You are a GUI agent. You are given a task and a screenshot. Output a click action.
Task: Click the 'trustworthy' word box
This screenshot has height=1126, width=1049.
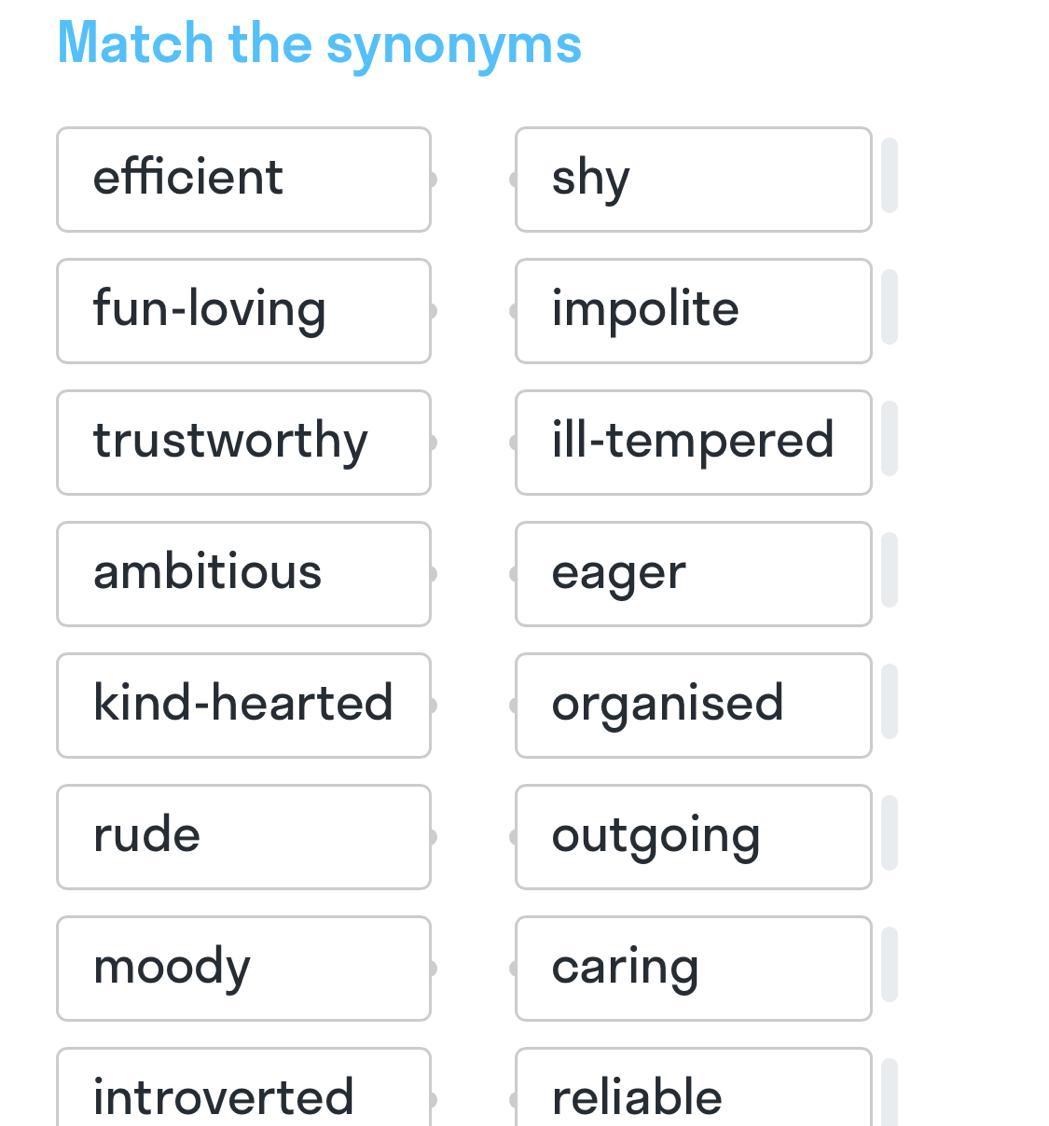click(243, 442)
